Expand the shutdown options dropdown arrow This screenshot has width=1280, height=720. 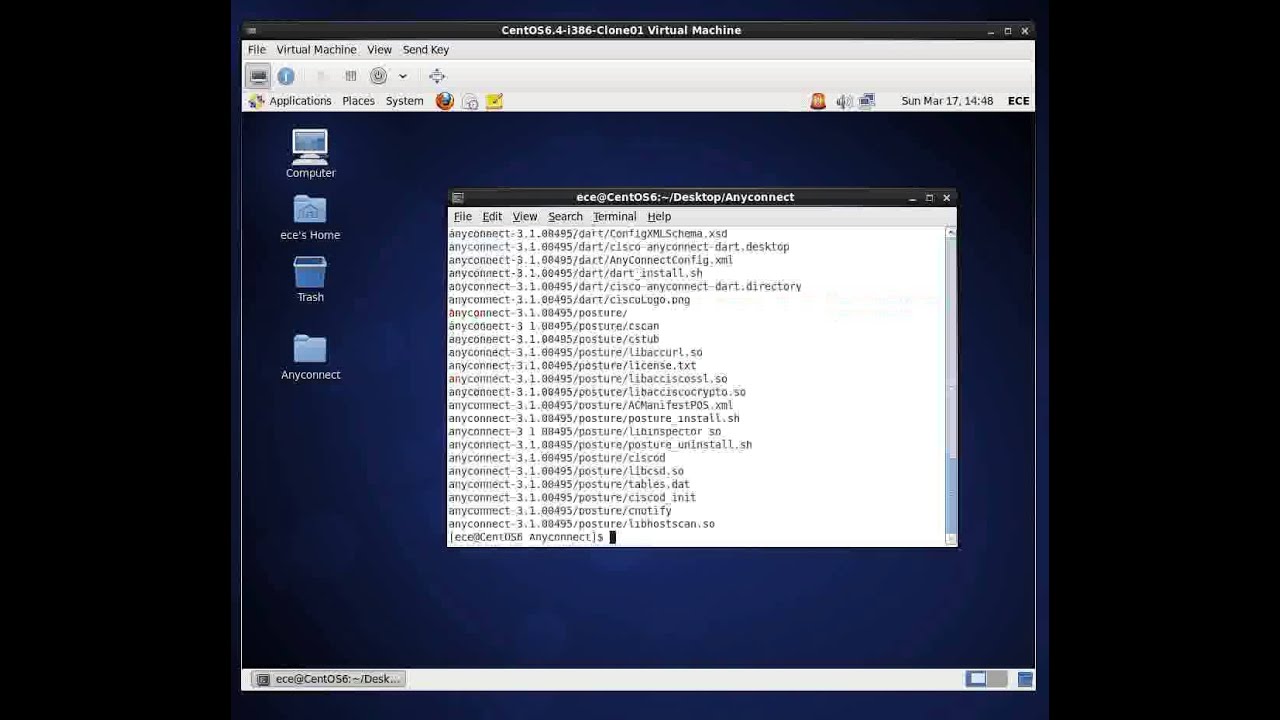click(403, 76)
